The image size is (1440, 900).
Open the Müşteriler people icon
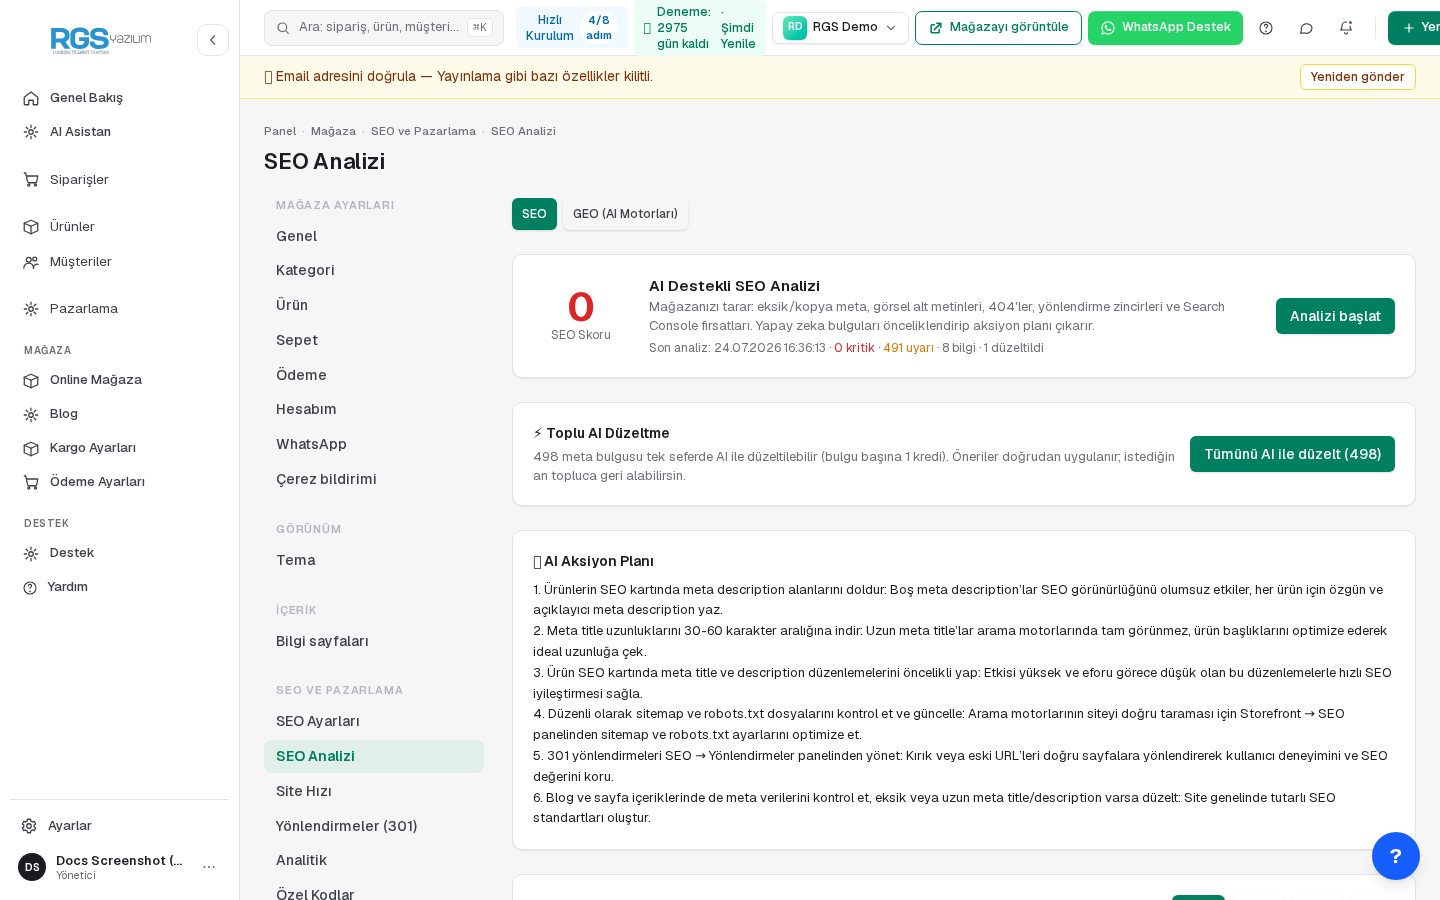pos(31,262)
